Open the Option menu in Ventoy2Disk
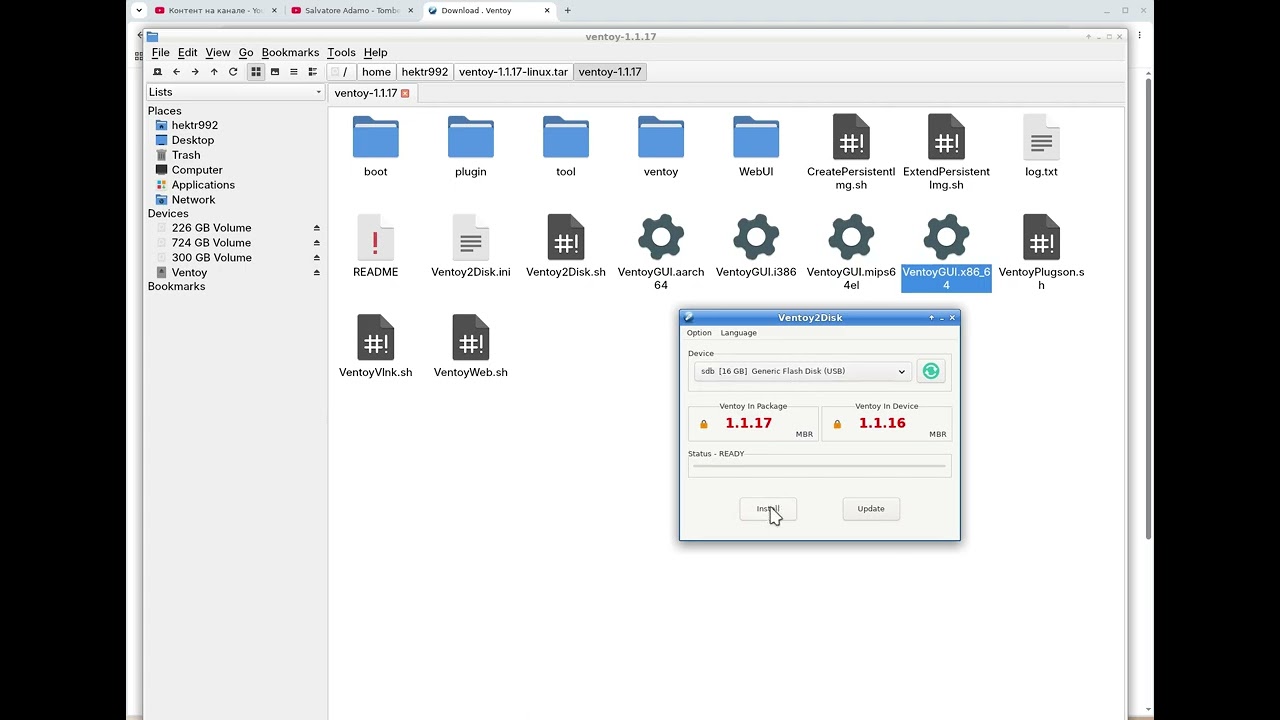The width and height of the screenshot is (1280, 720). tap(699, 333)
